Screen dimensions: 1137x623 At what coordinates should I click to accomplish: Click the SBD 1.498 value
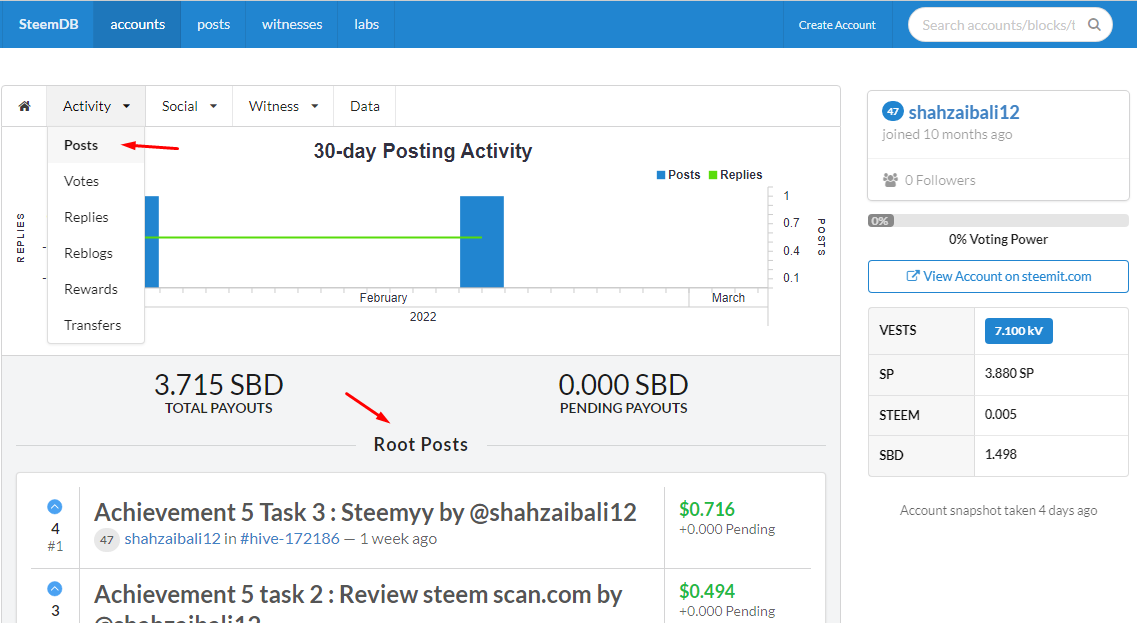coord(1001,455)
